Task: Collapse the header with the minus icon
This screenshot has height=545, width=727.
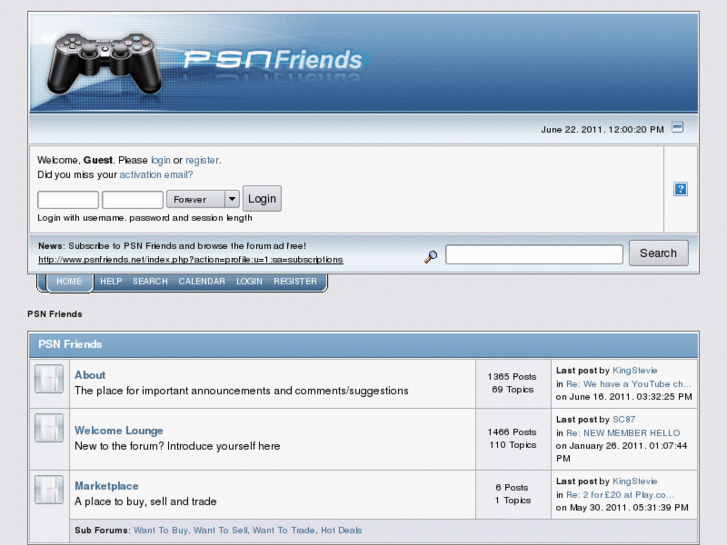Action: (677, 127)
